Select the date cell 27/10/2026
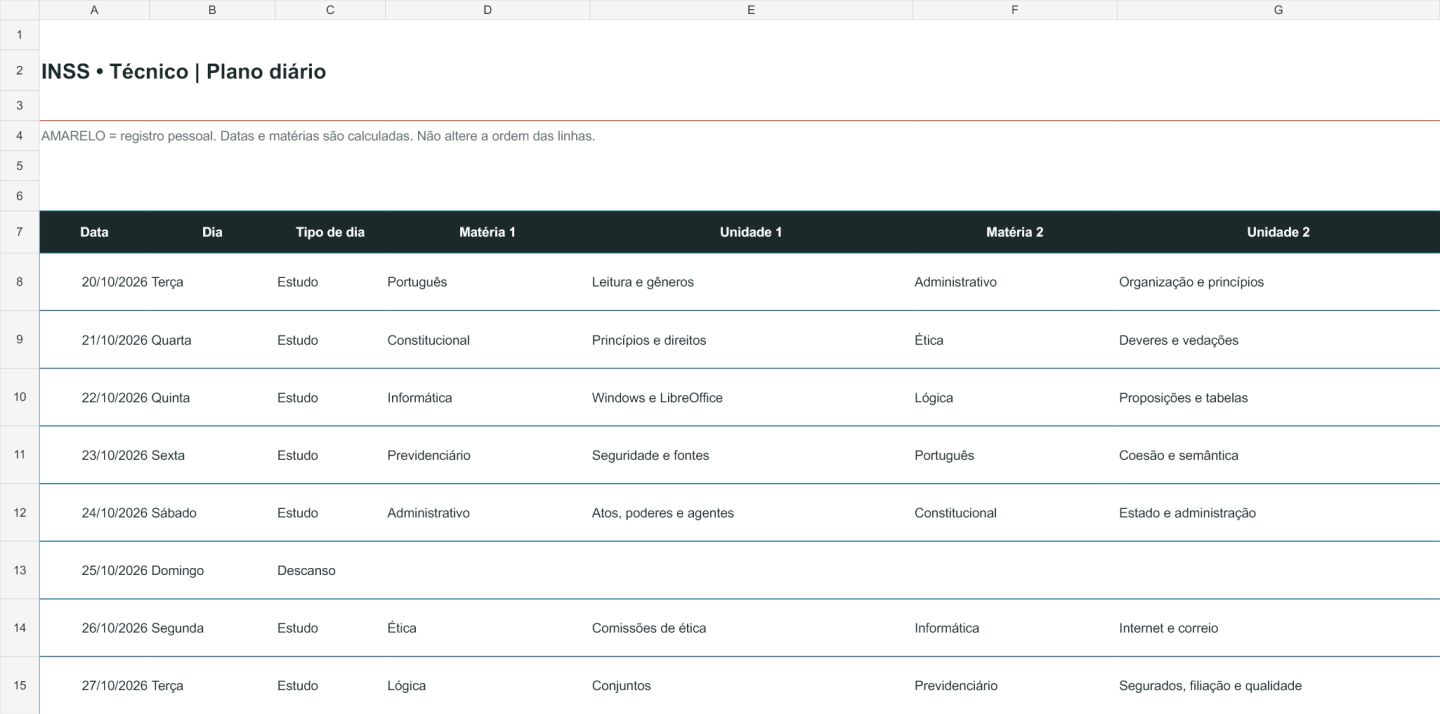Screen dimensions: 1440x714 click(94, 686)
